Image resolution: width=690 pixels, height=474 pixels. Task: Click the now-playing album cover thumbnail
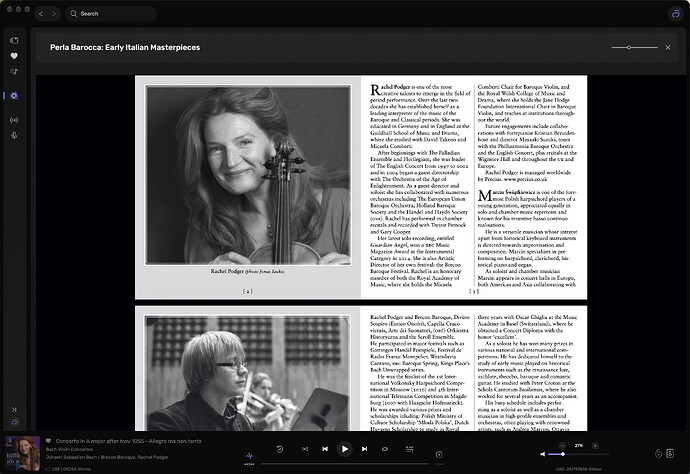click(x=22, y=453)
